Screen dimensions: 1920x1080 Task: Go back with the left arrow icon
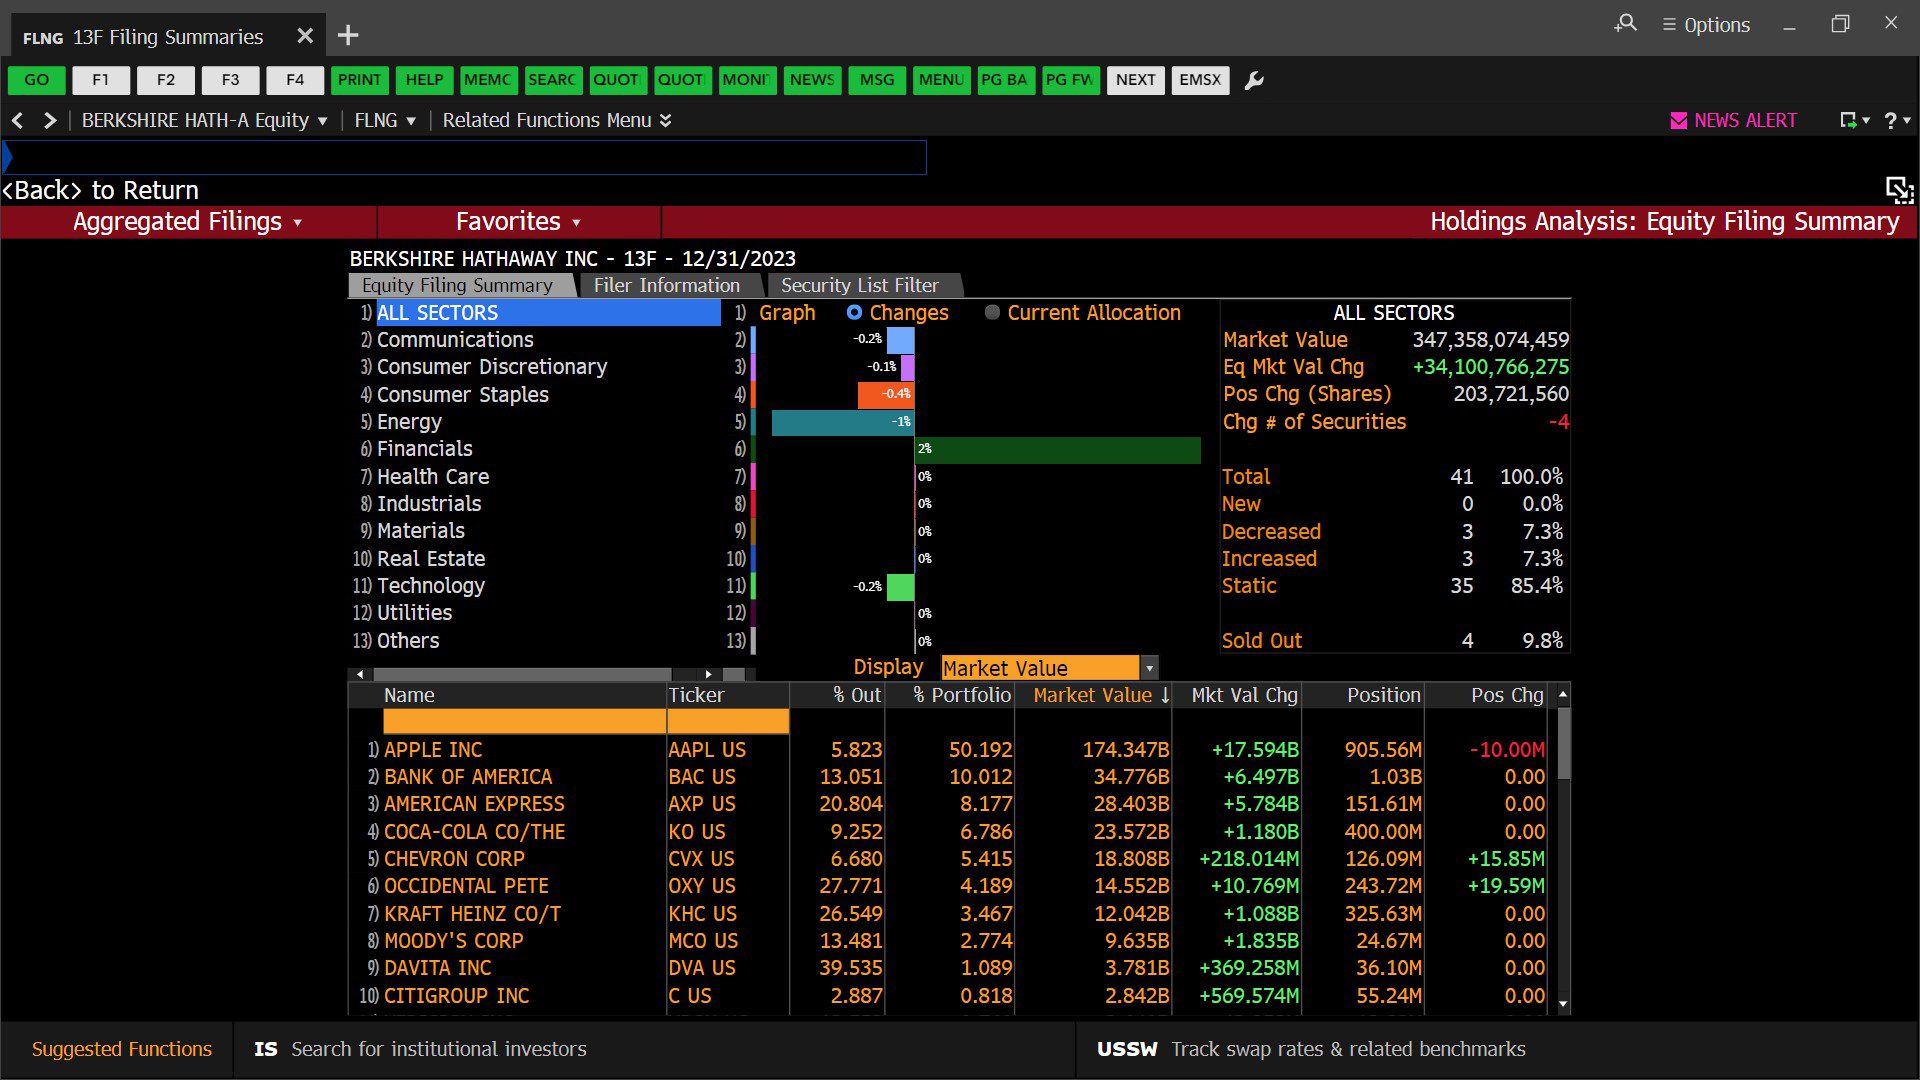click(x=17, y=120)
